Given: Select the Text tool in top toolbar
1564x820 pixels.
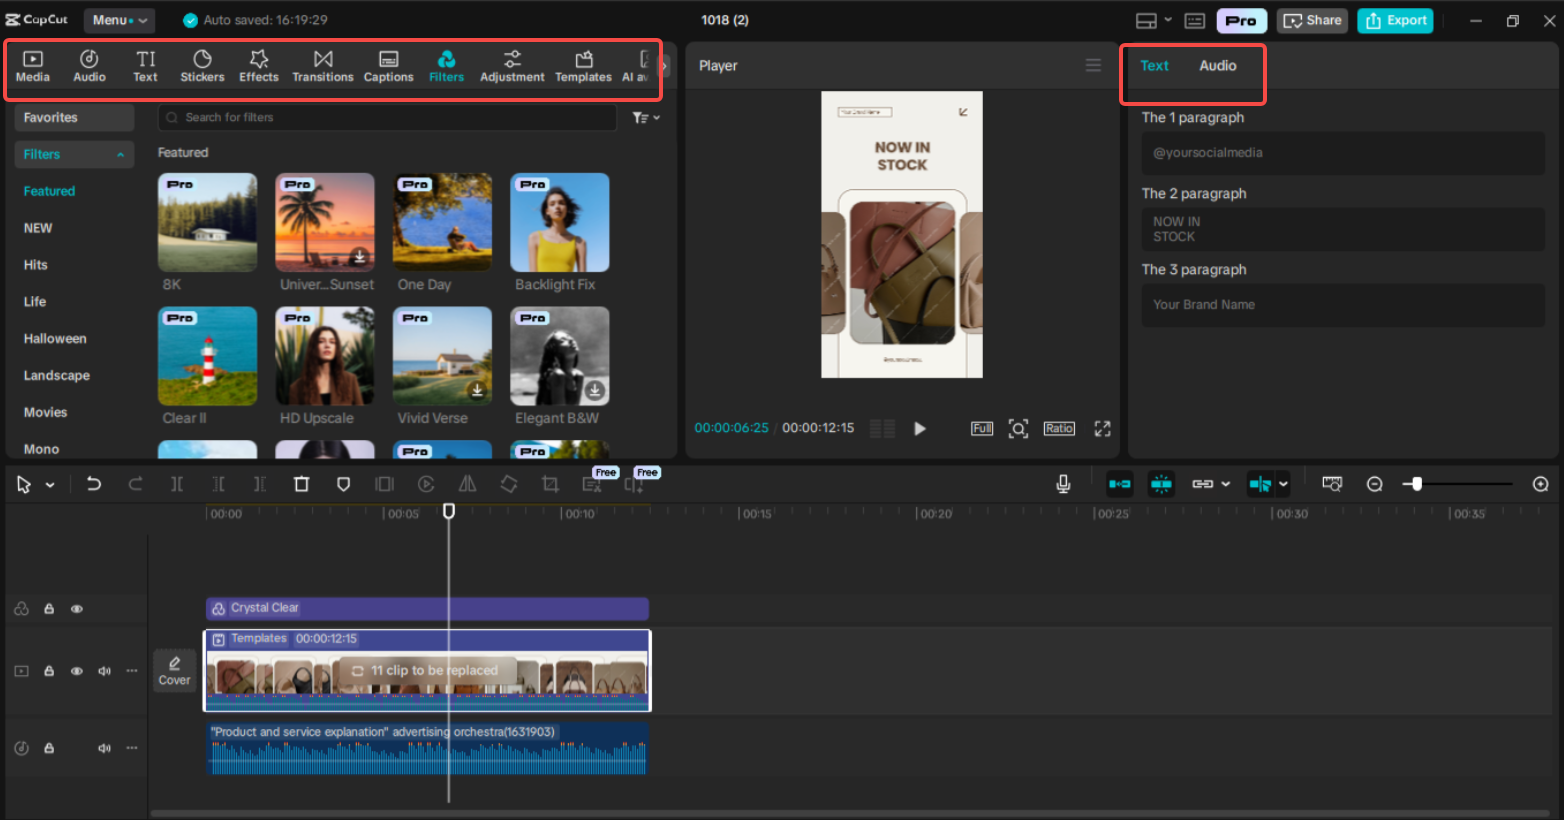Looking at the screenshot, I should 145,66.
